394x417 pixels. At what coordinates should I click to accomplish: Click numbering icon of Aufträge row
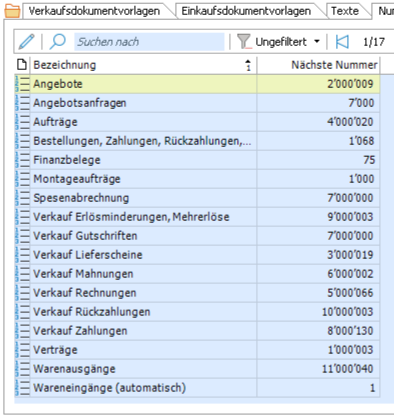click(x=22, y=122)
